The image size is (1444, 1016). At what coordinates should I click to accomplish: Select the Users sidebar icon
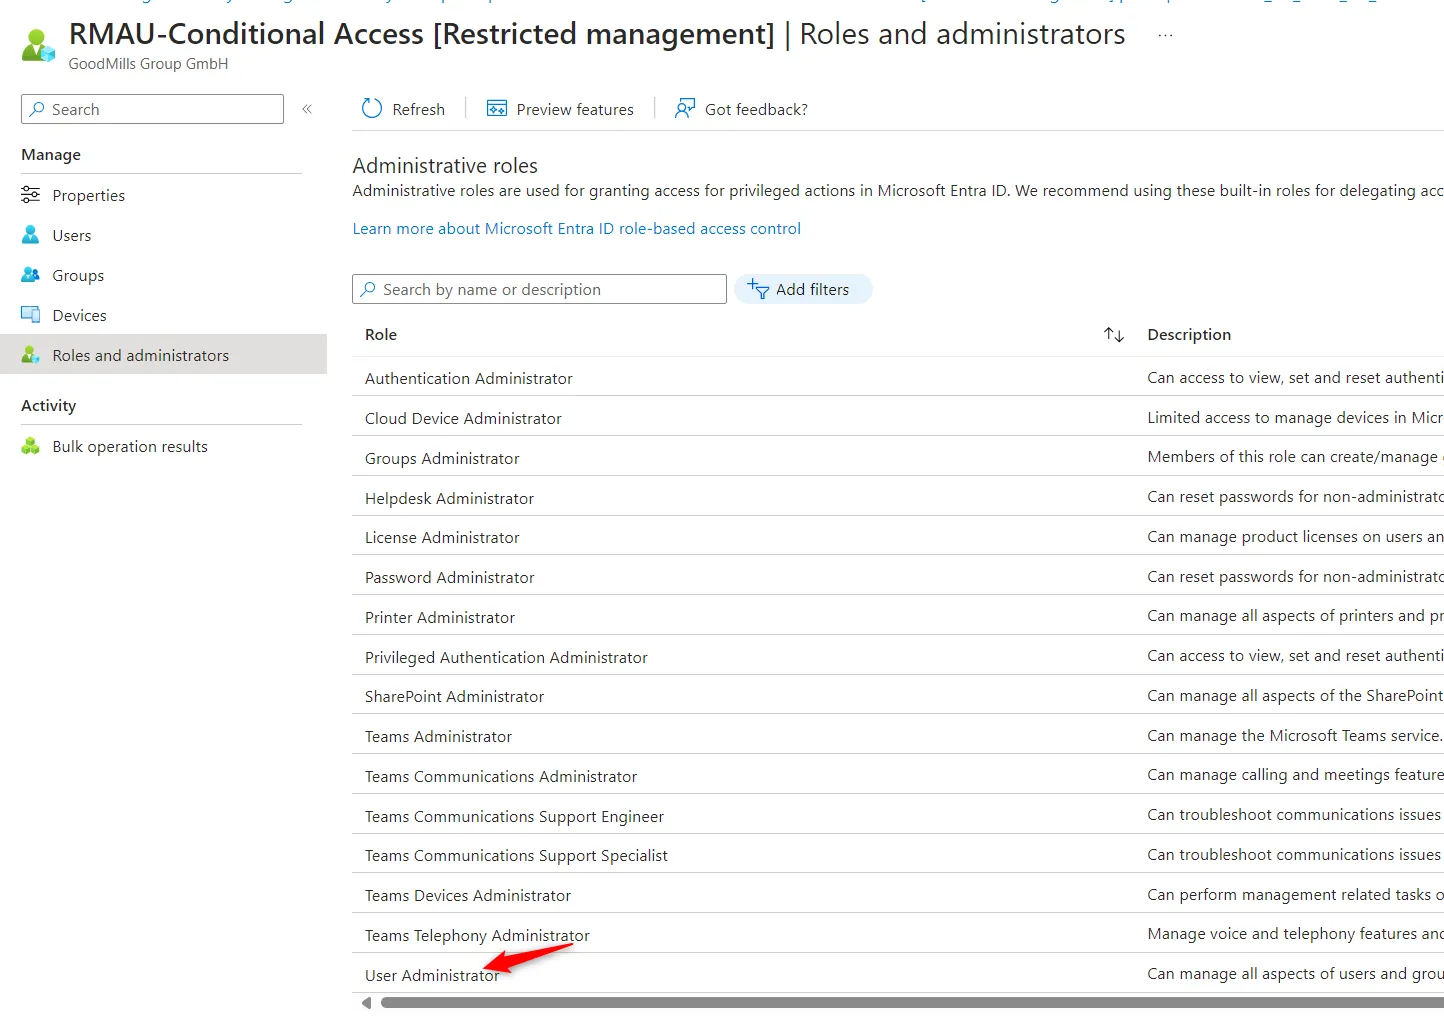(31, 235)
